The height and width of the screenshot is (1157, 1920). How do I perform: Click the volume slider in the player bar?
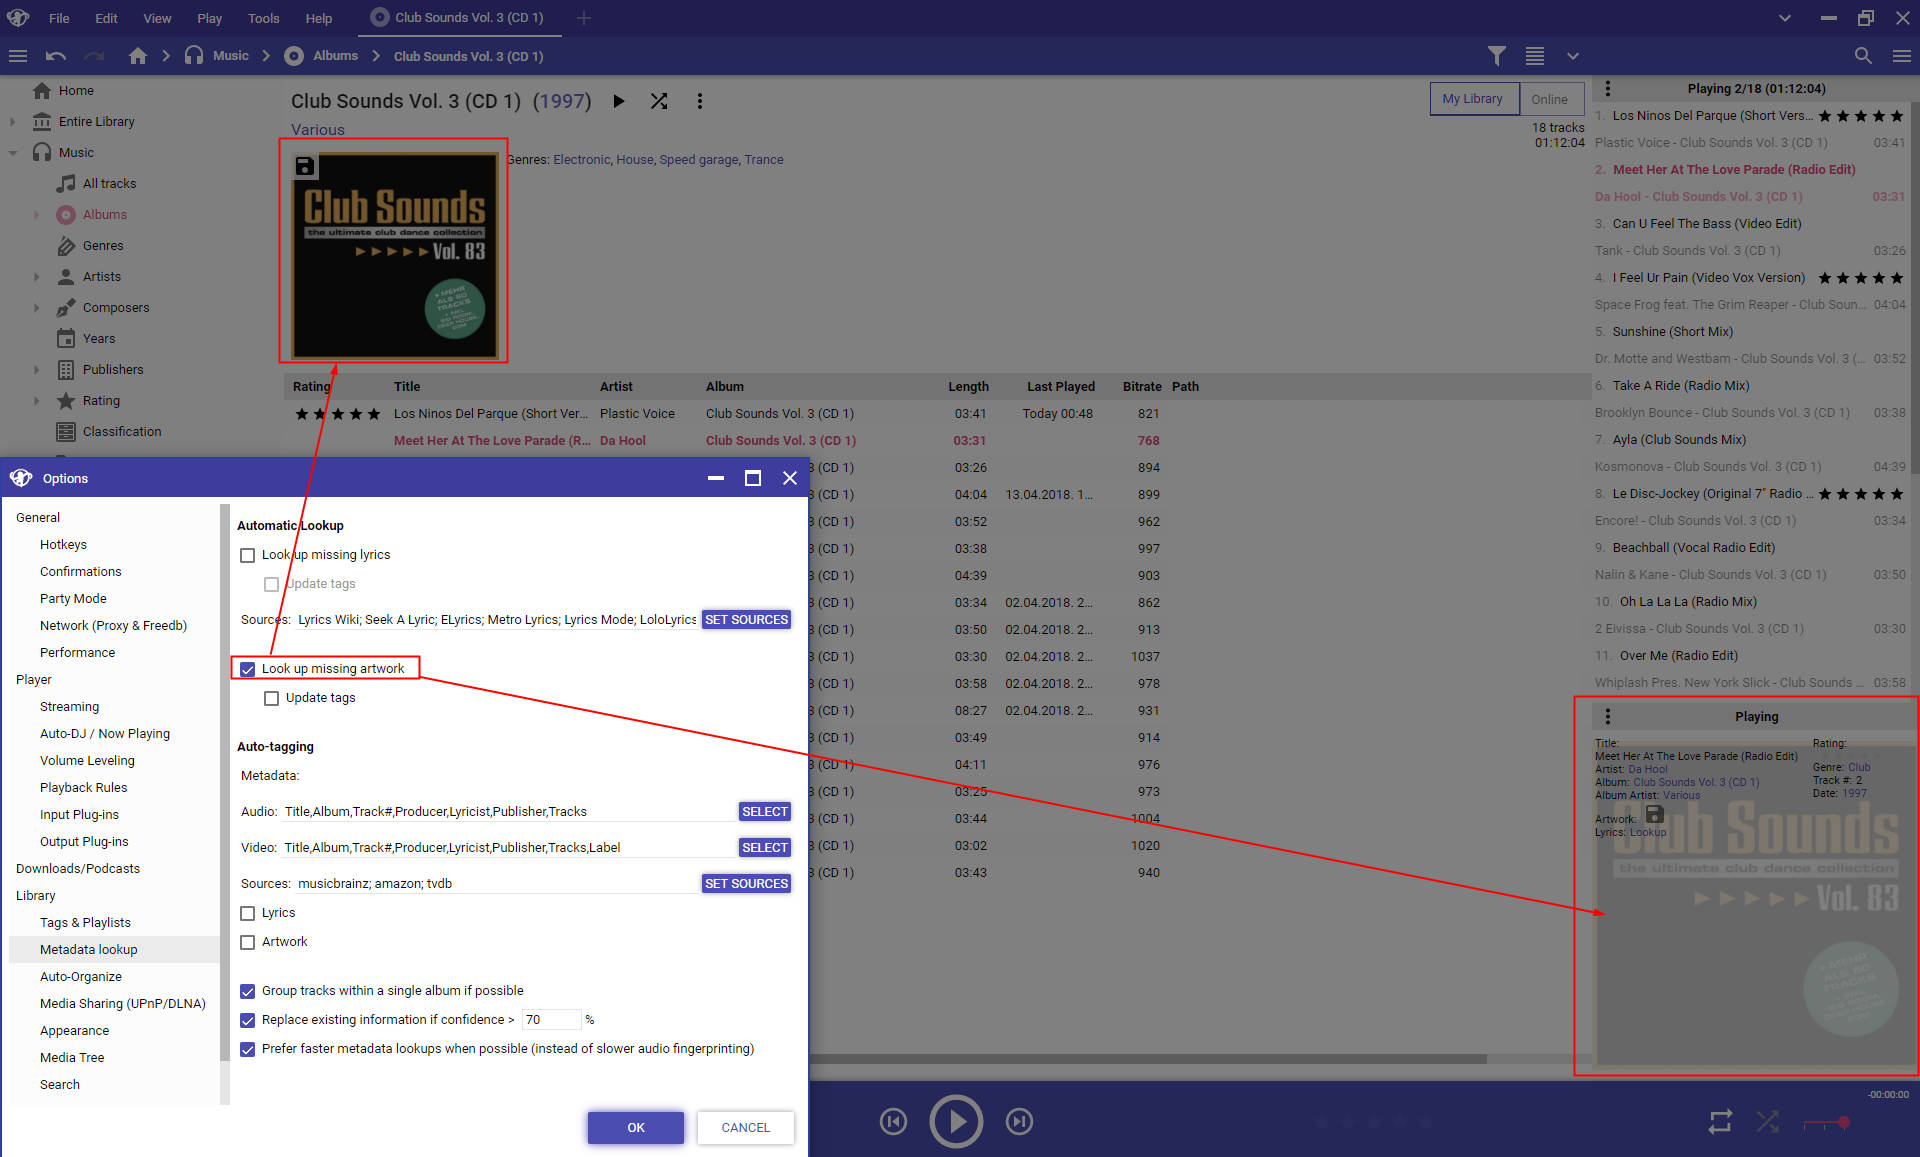[1826, 1124]
